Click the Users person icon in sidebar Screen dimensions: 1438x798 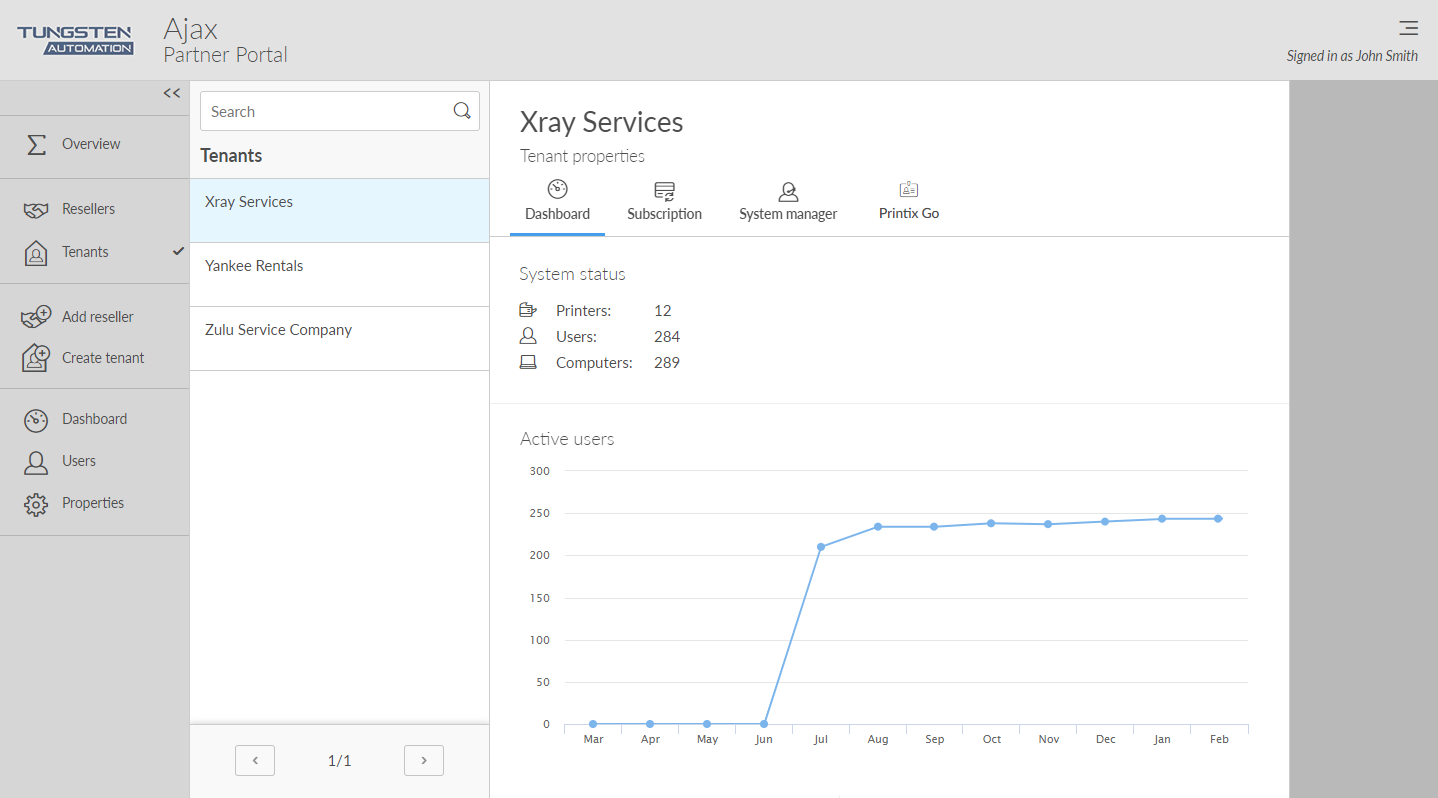point(36,462)
